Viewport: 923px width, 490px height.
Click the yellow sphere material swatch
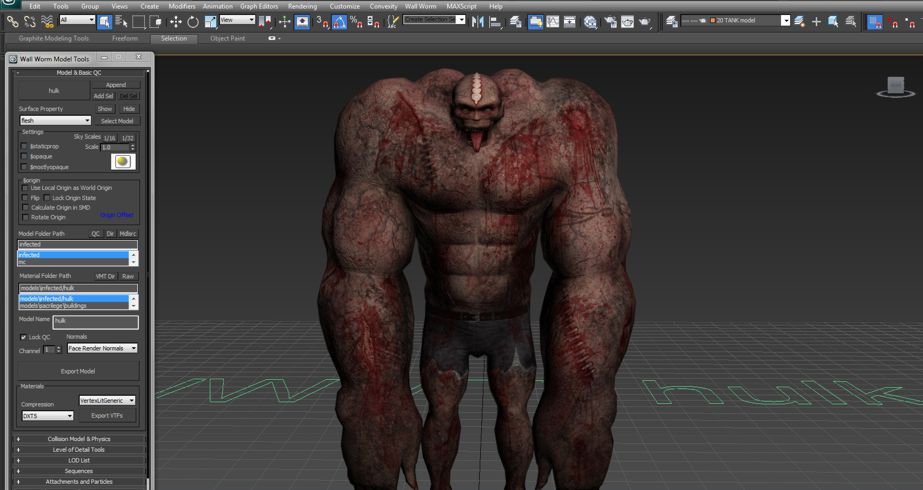pyautogui.click(x=123, y=161)
